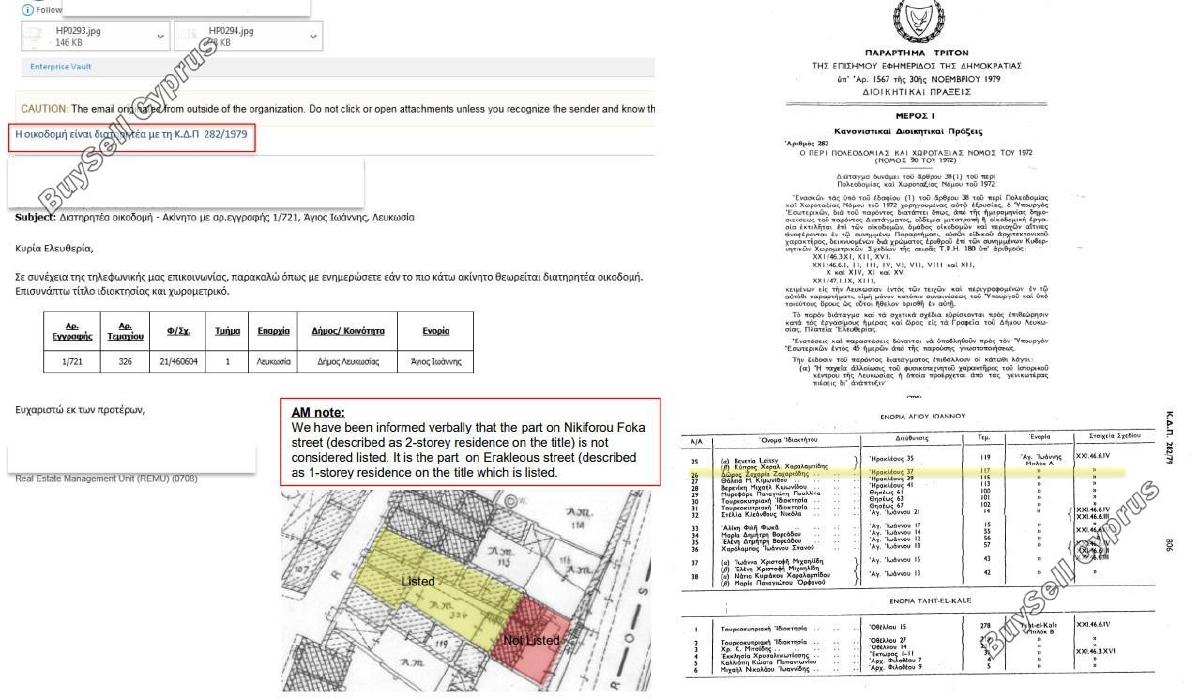Click the AM note heading
This screenshot has width=1200, height=699.
tap(317, 412)
